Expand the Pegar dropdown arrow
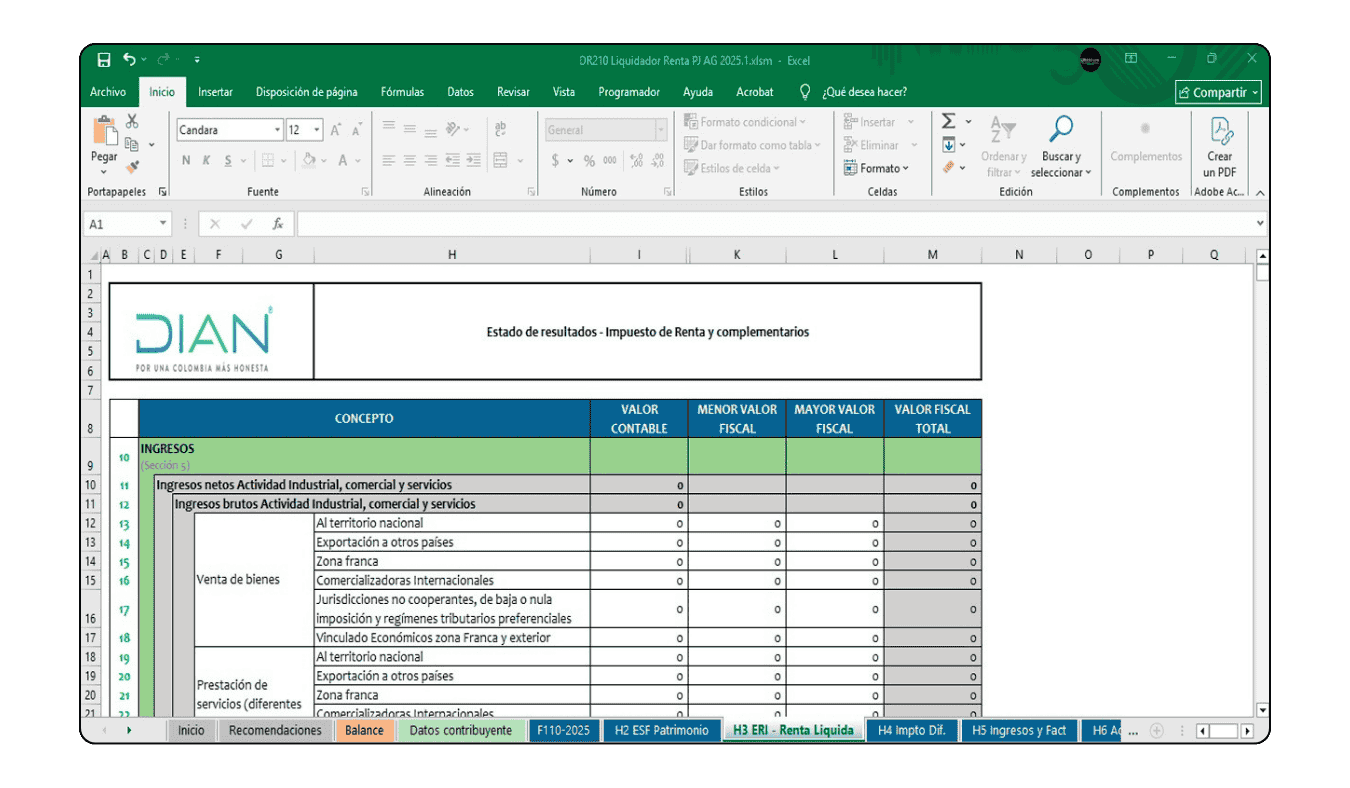The image size is (1350, 788). pyautogui.click(x=102, y=170)
